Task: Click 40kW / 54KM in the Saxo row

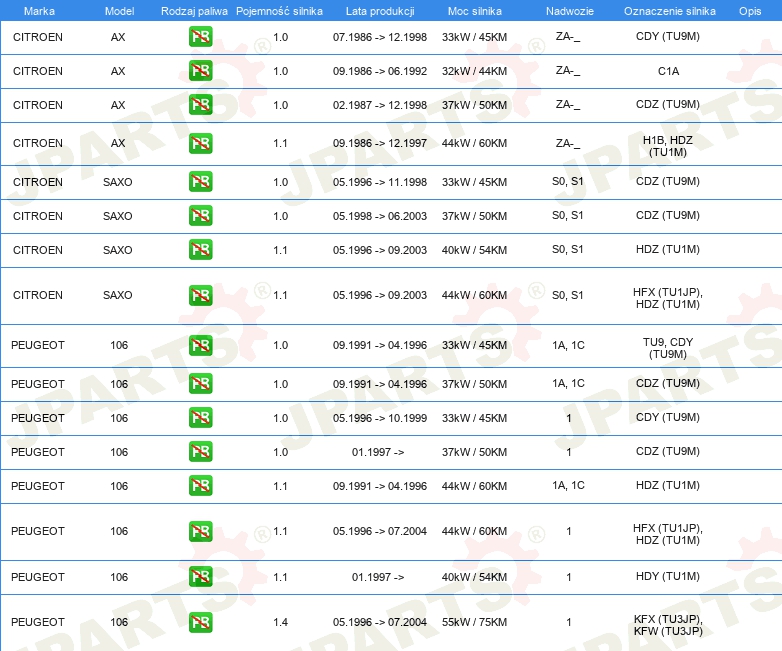Action: coord(474,250)
